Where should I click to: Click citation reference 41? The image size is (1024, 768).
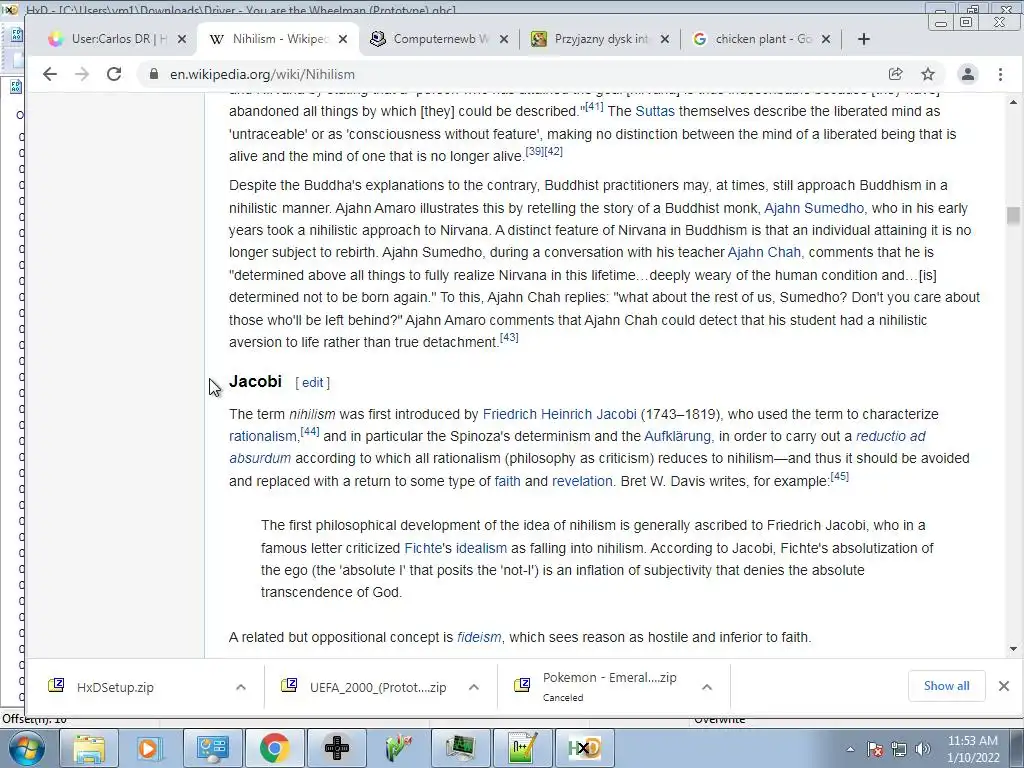click(594, 106)
